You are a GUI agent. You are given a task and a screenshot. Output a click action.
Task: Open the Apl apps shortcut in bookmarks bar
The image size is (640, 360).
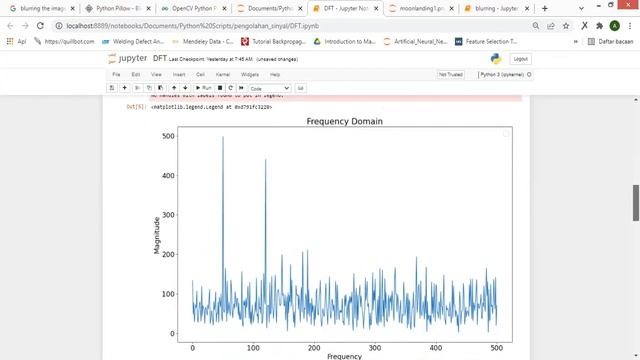[x=16, y=41]
